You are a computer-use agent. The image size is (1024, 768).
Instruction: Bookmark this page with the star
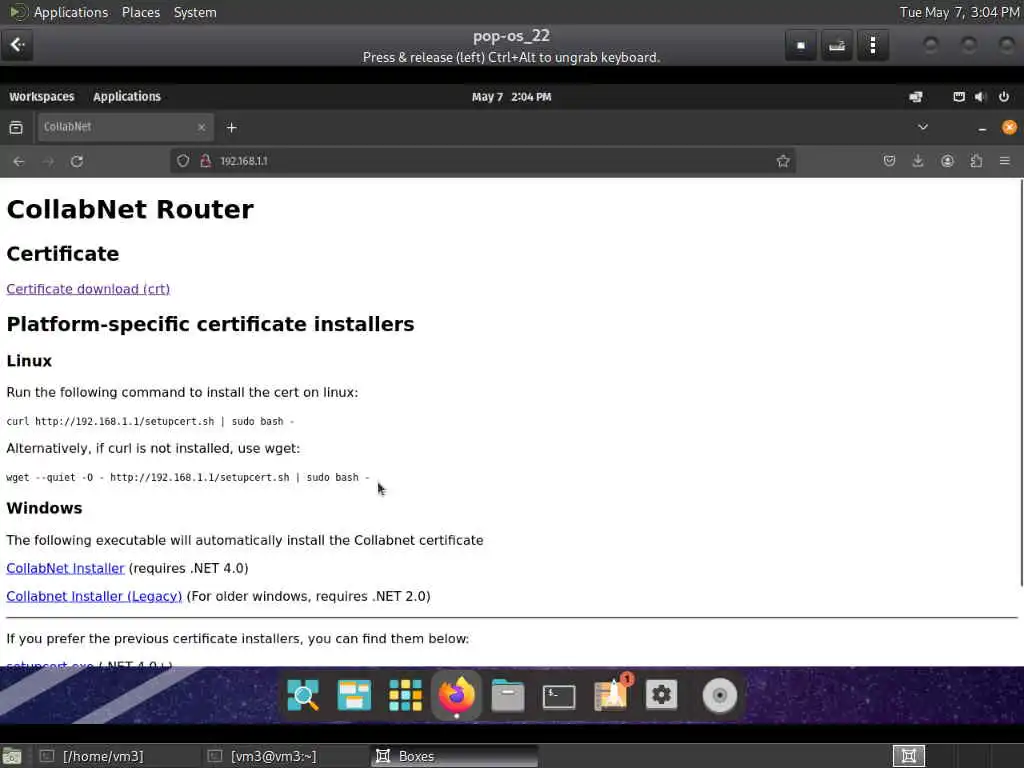point(783,161)
